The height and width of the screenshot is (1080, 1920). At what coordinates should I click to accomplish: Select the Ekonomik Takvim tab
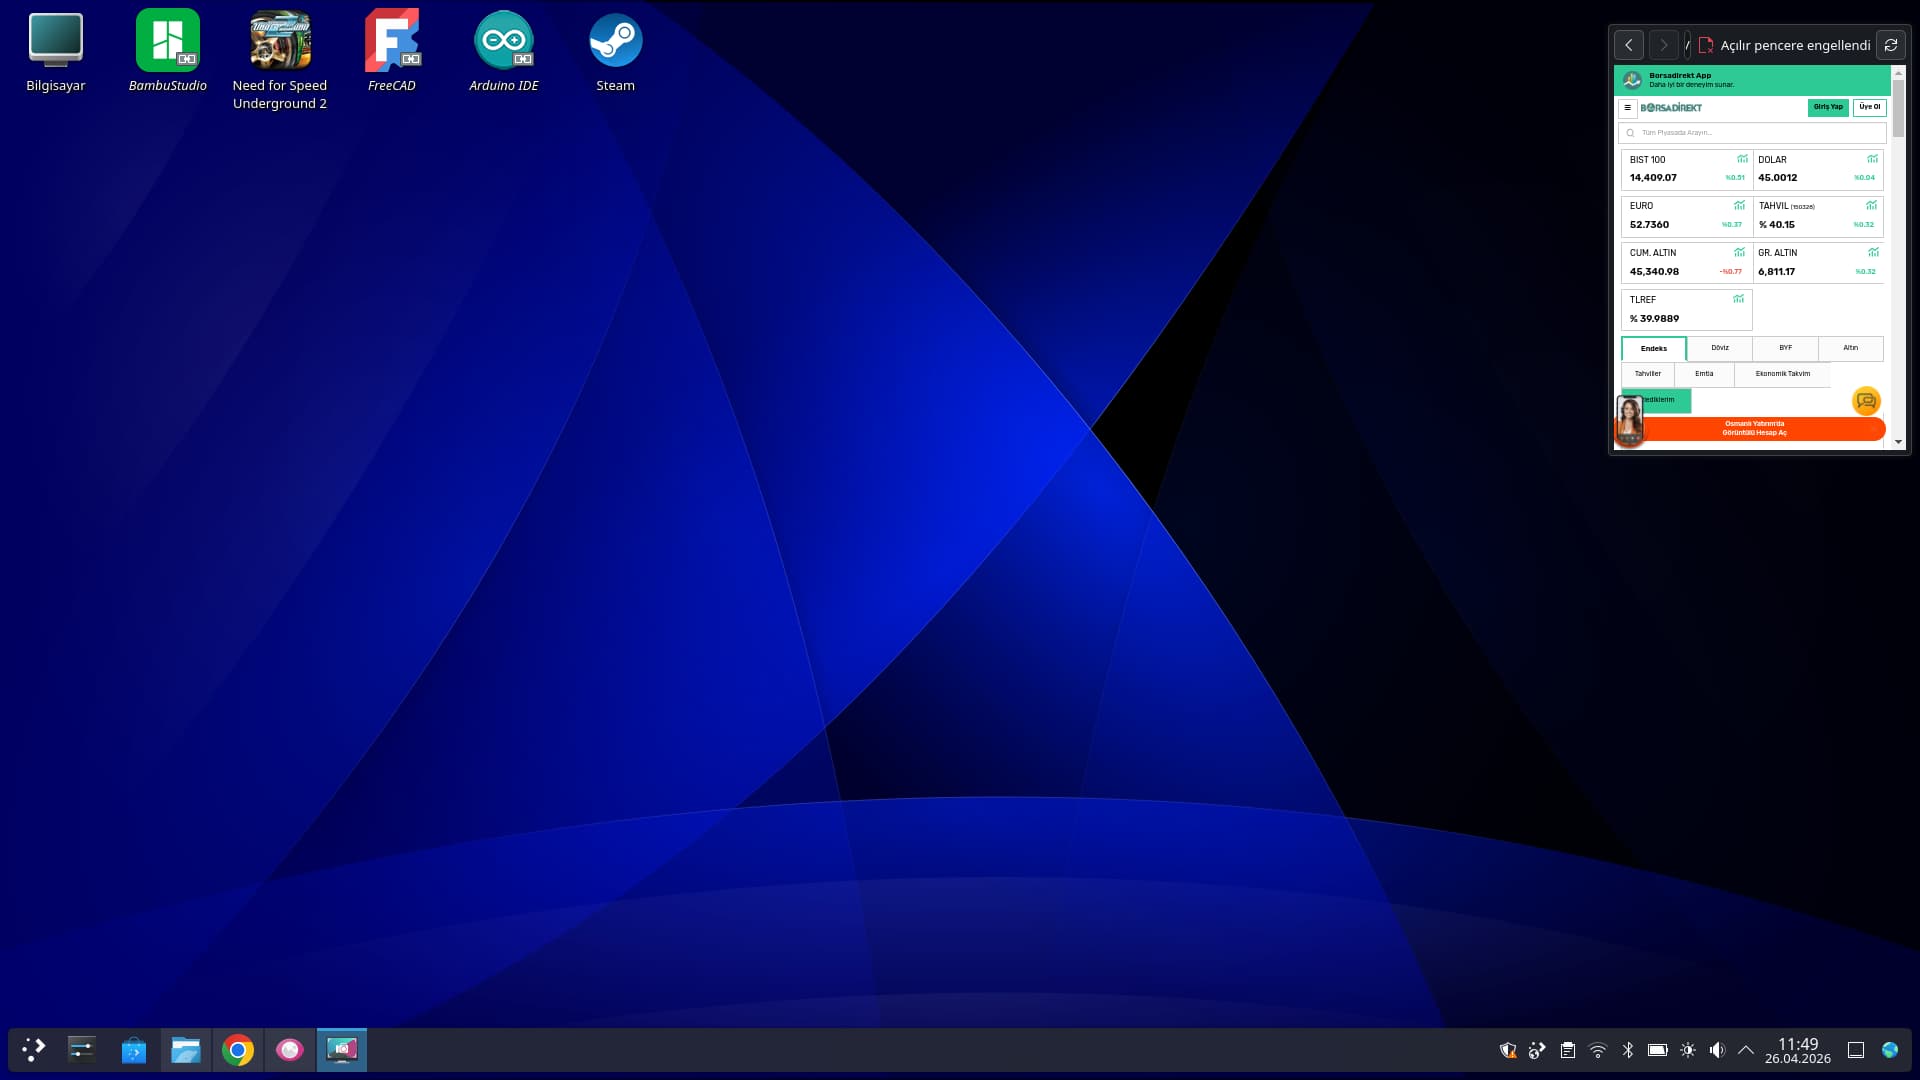1782,374
